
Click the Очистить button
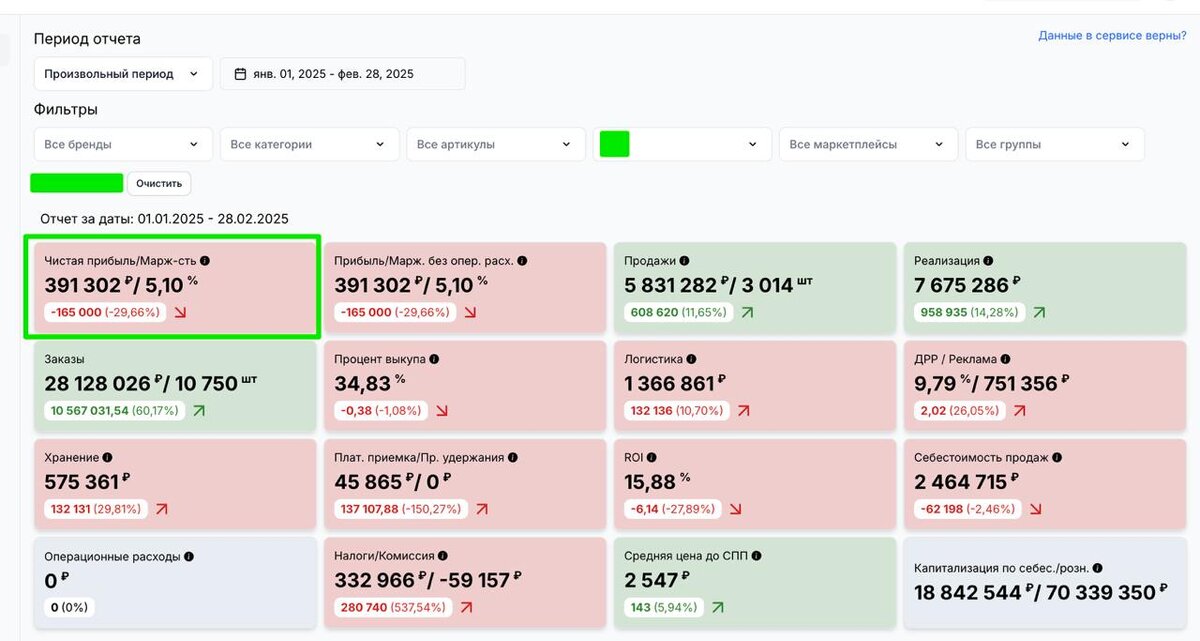[x=159, y=184]
